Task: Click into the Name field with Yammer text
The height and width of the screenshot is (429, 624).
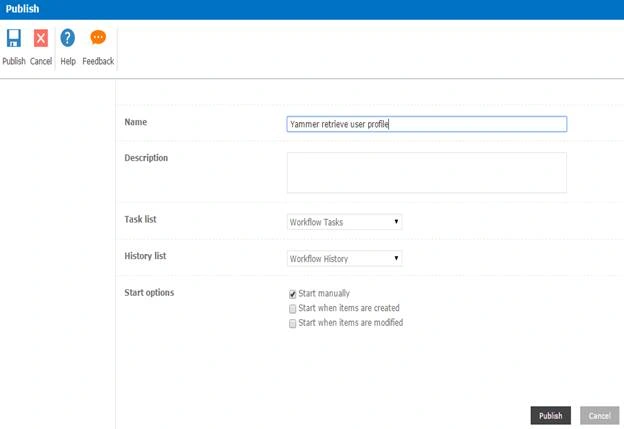Action: pos(427,124)
